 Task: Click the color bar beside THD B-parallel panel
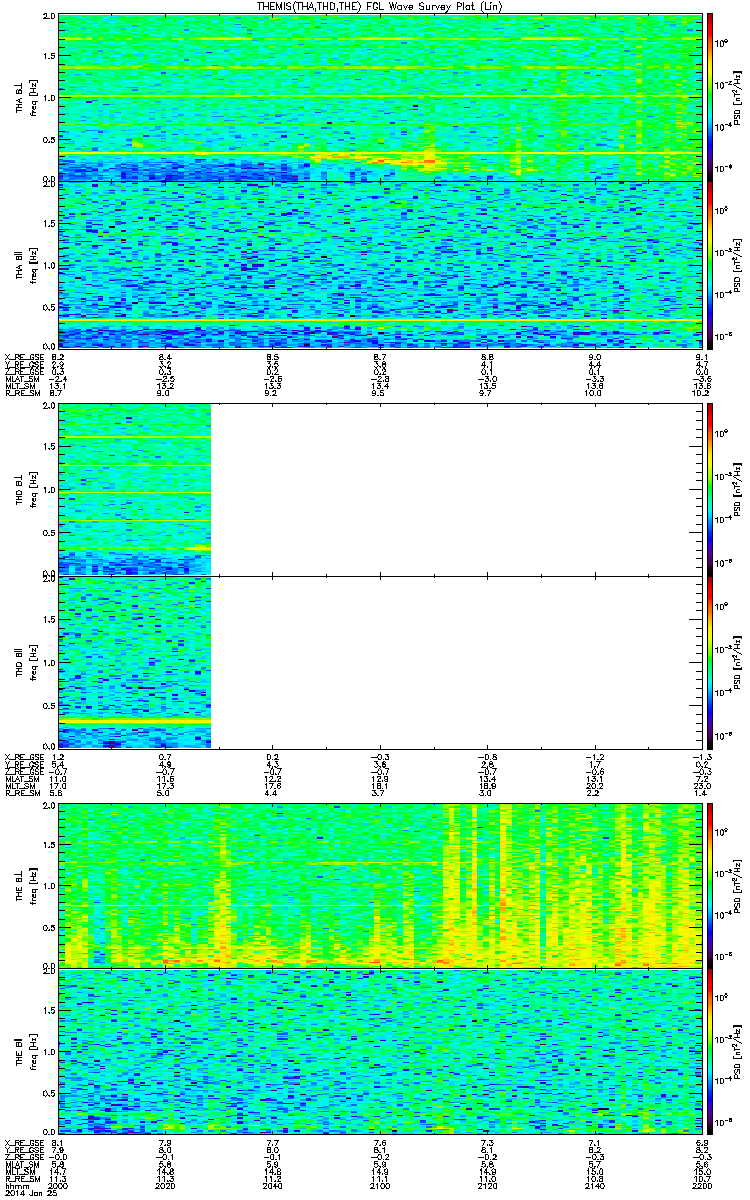pos(710,662)
